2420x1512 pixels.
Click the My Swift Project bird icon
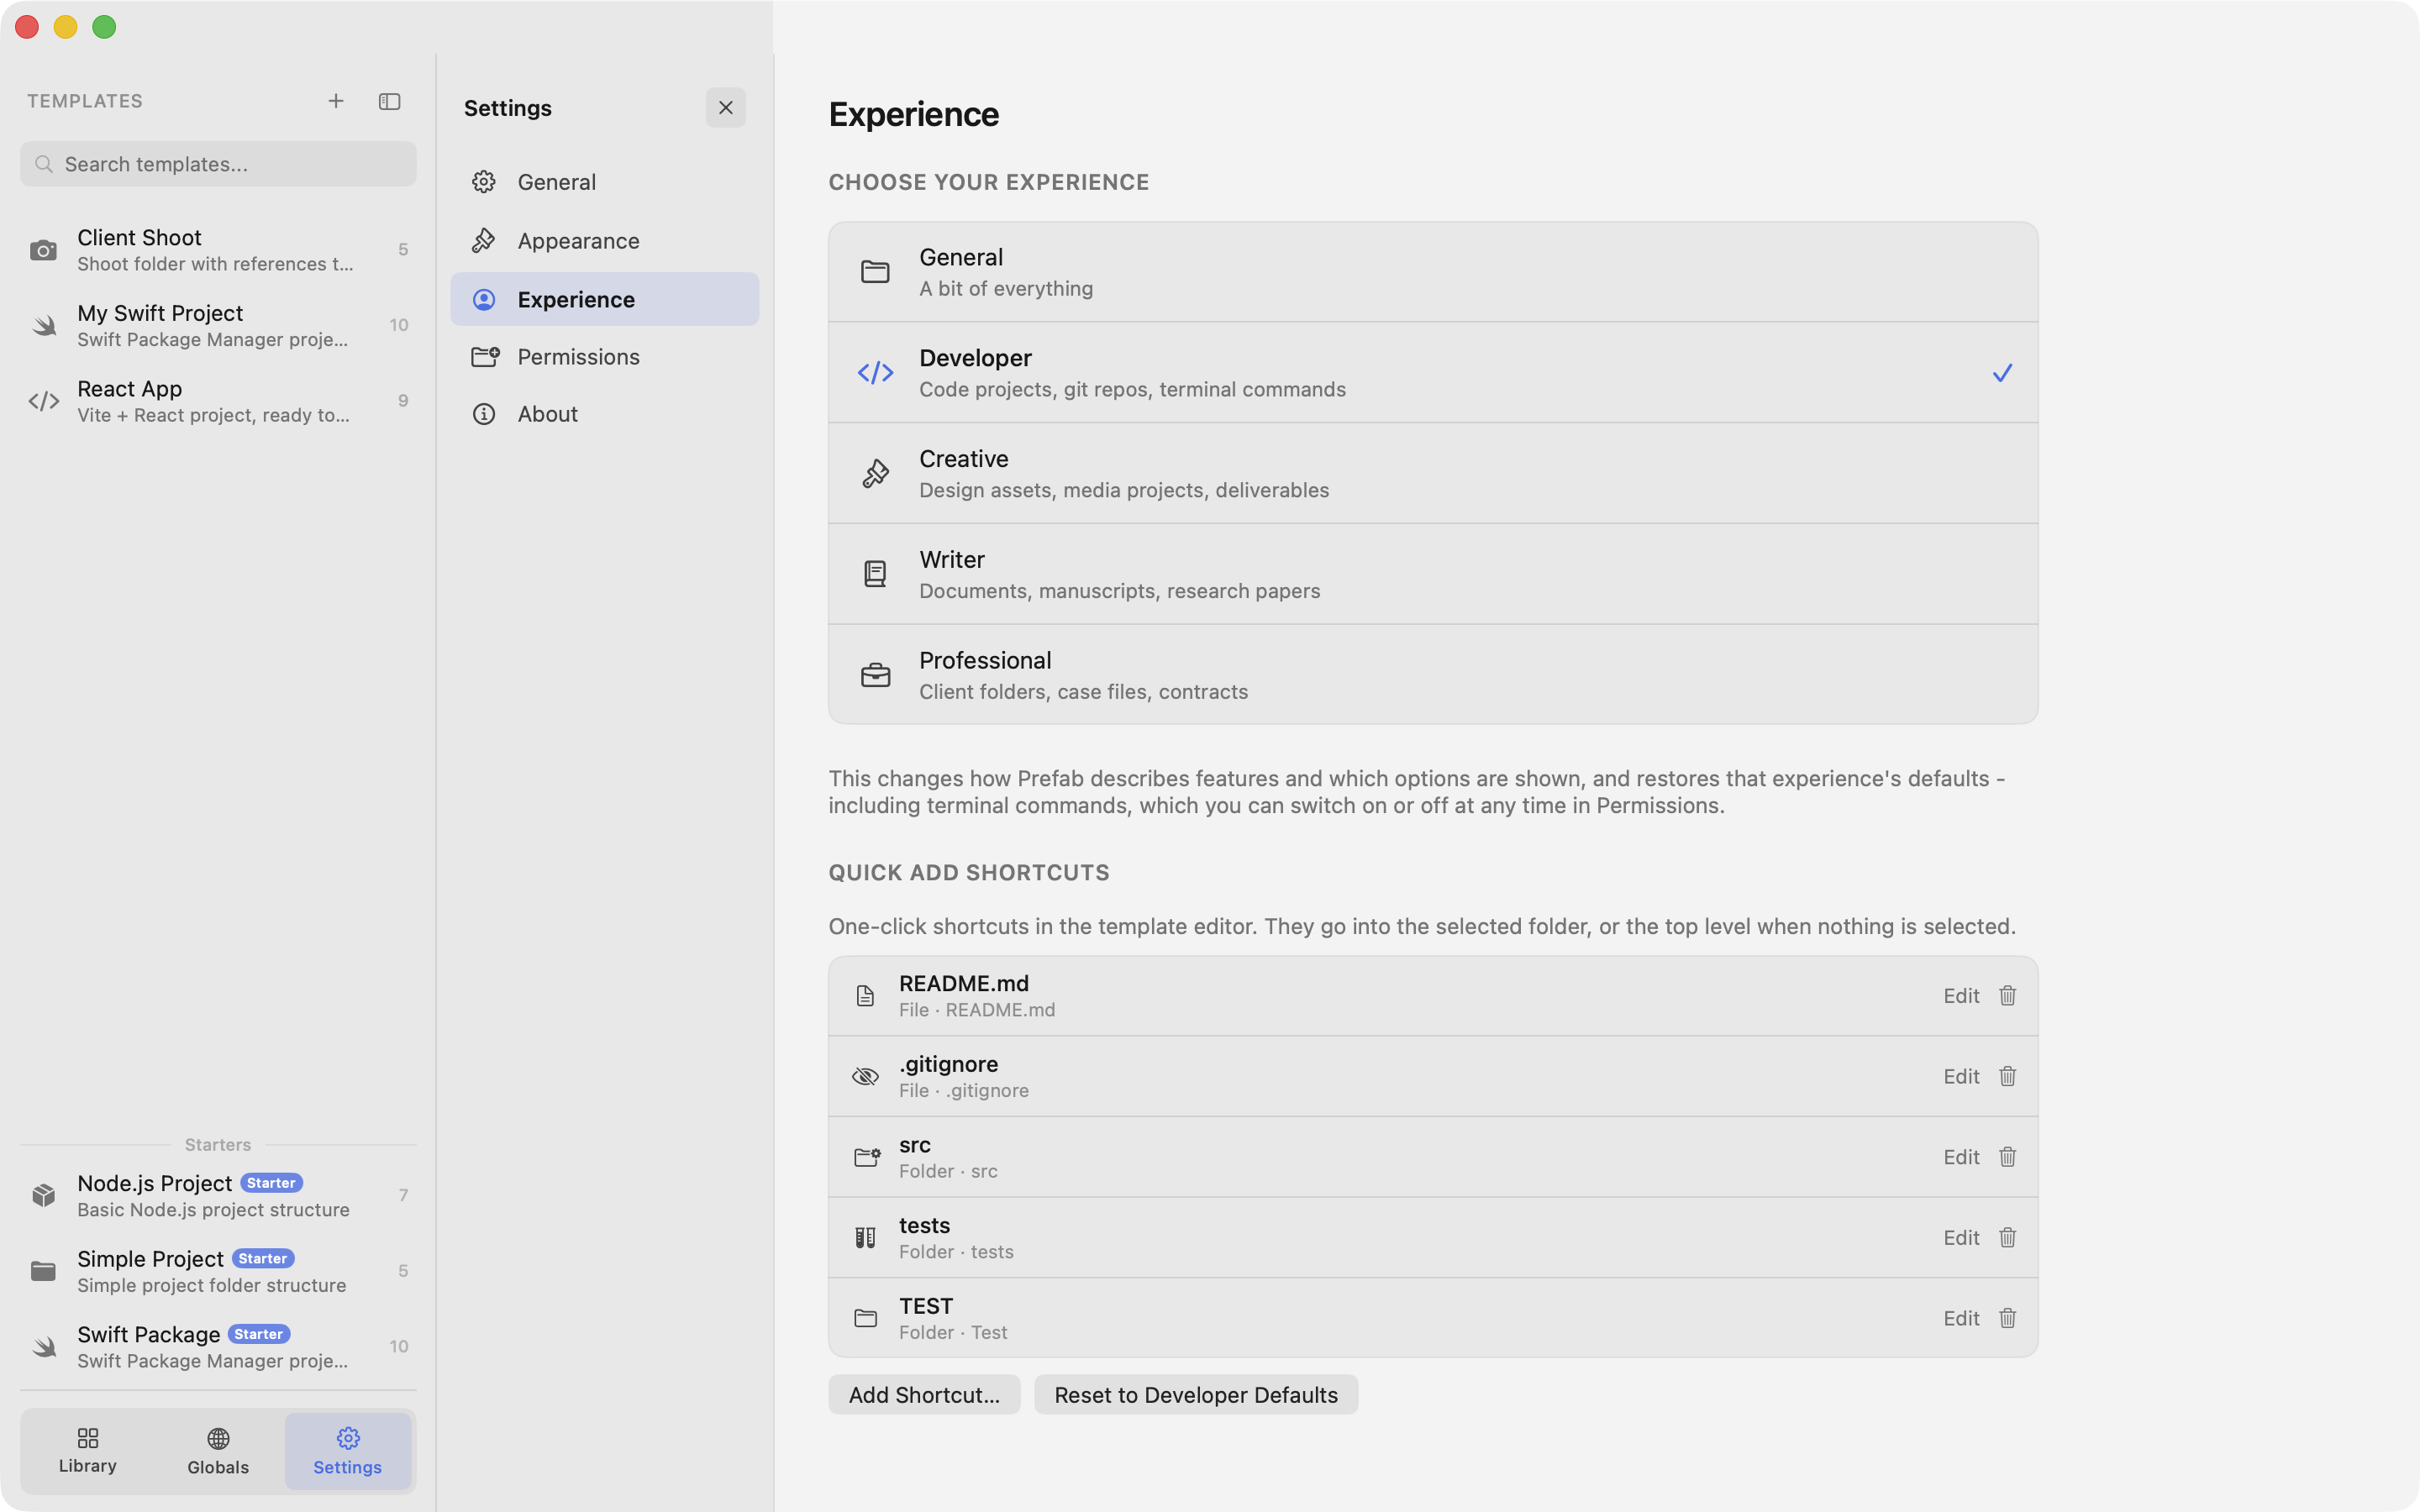pyautogui.click(x=43, y=325)
